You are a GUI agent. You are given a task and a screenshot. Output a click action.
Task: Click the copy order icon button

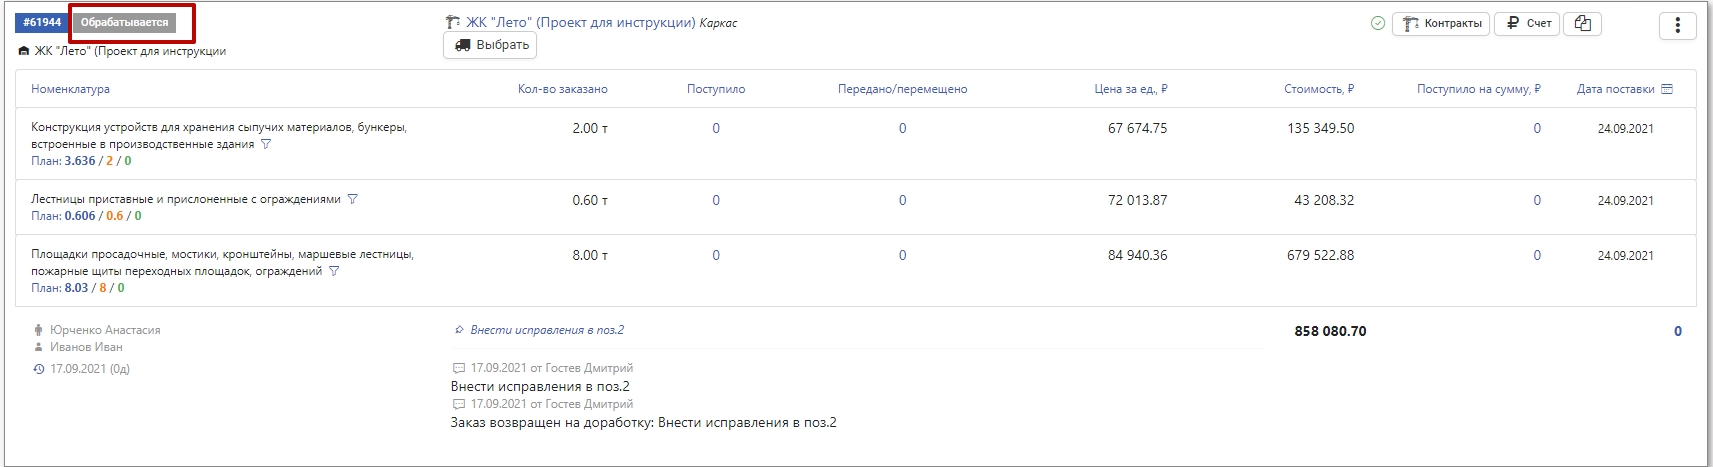(x=1582, y=24)
